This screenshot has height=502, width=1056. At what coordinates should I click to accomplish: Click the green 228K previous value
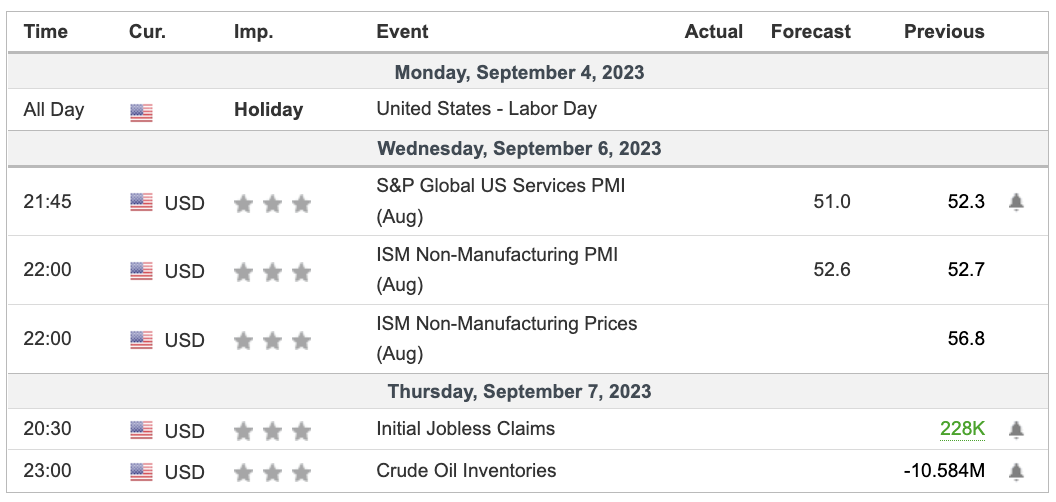pos(962,429)
